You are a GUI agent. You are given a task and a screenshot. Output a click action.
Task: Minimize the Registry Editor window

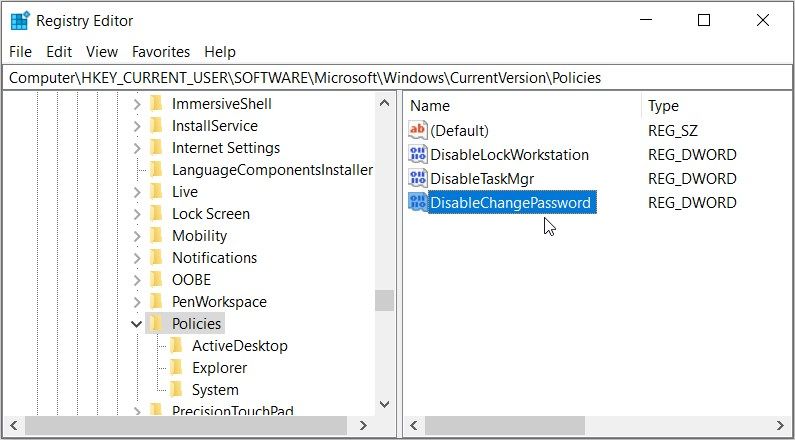pos(645,20)
